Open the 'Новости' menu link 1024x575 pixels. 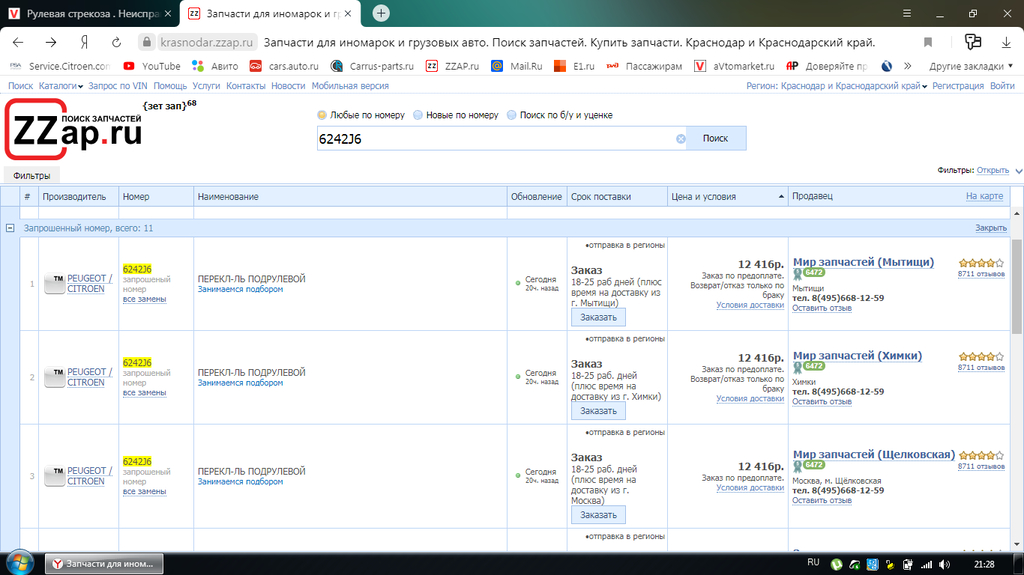pos(288,86)
